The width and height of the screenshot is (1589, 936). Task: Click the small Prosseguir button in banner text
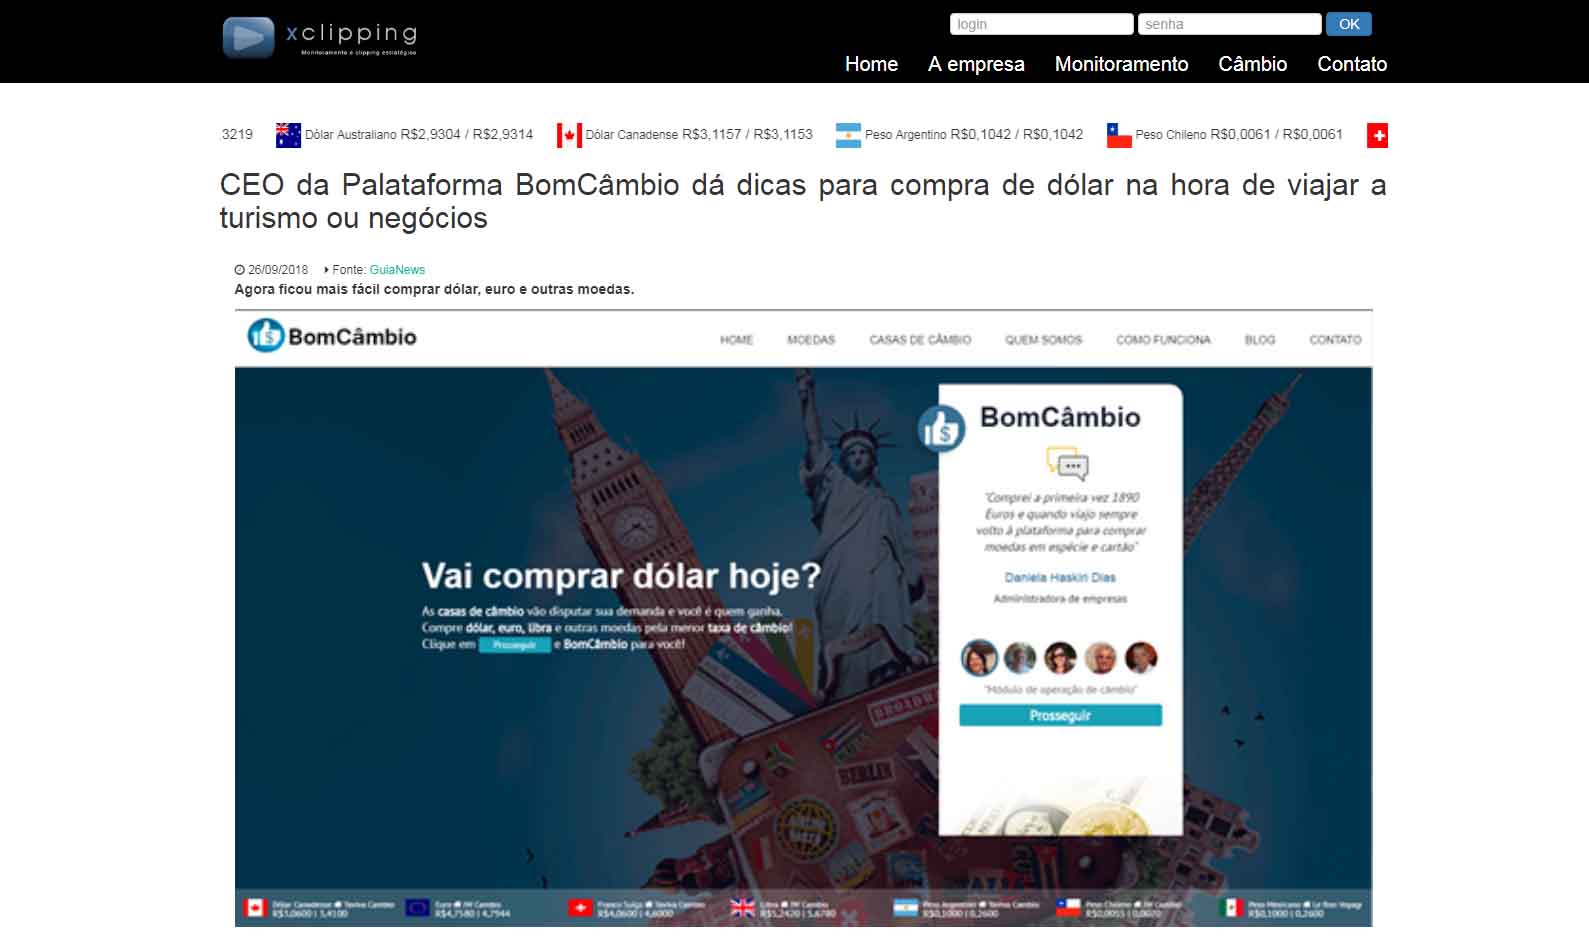coord(514,645)
